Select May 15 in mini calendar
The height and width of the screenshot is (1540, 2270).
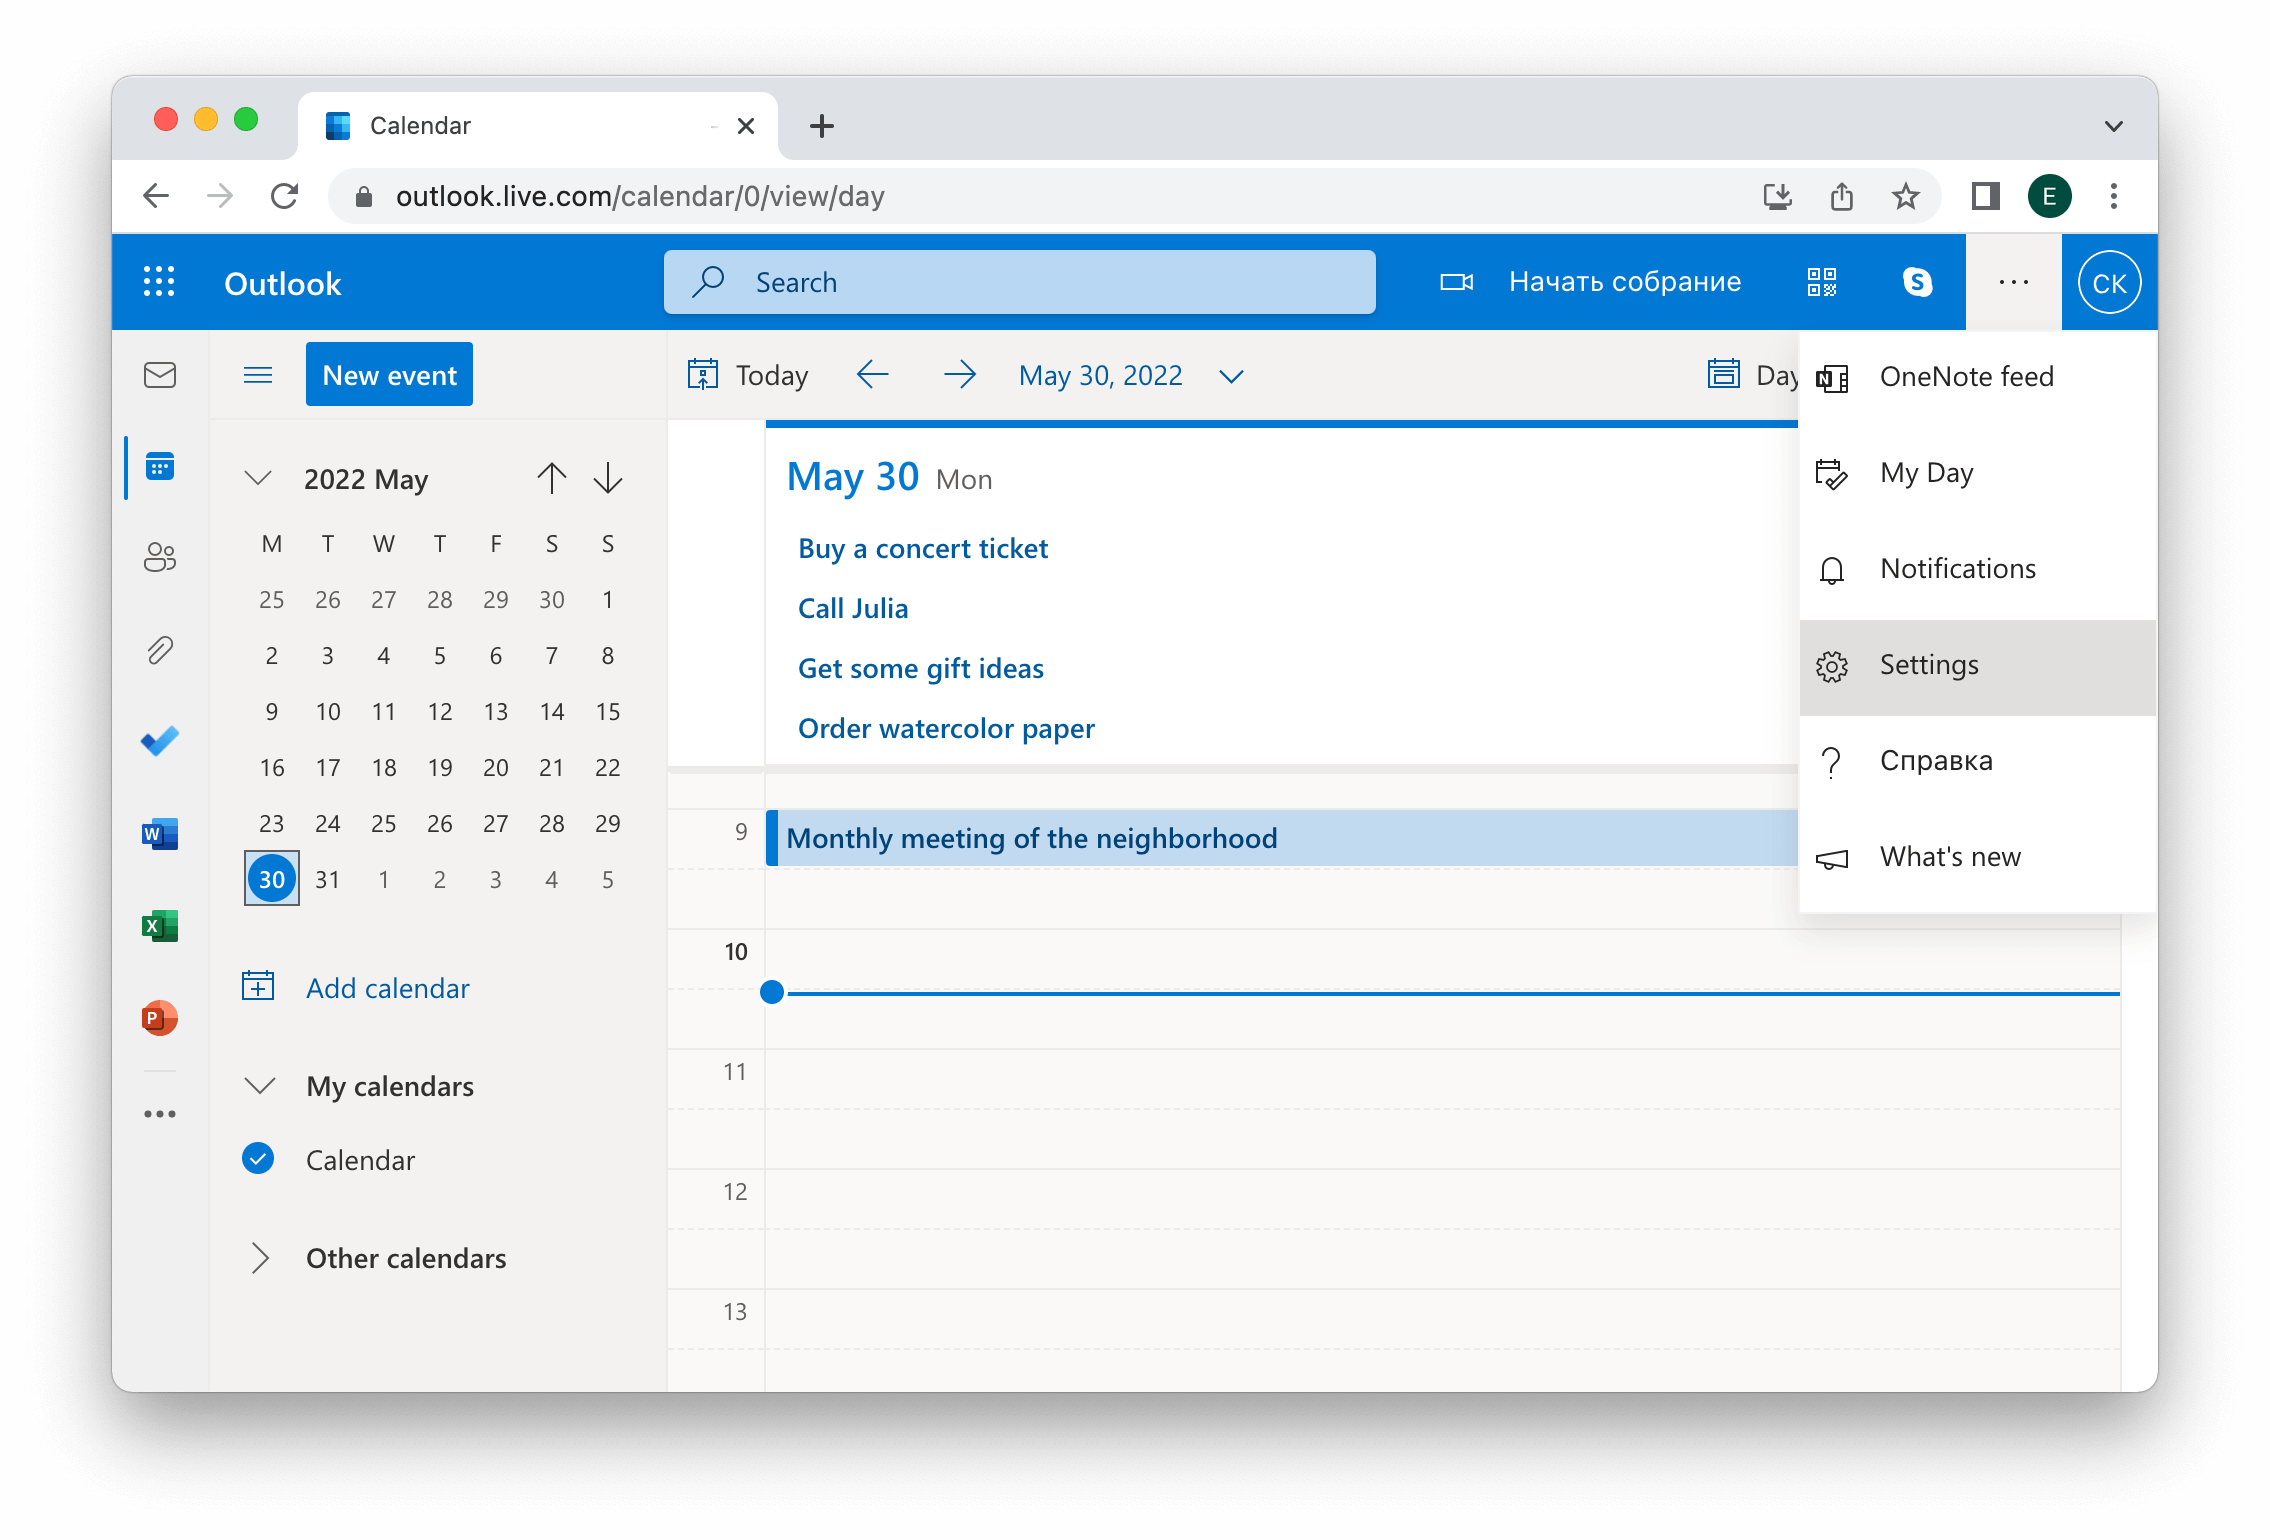point(608,711)
